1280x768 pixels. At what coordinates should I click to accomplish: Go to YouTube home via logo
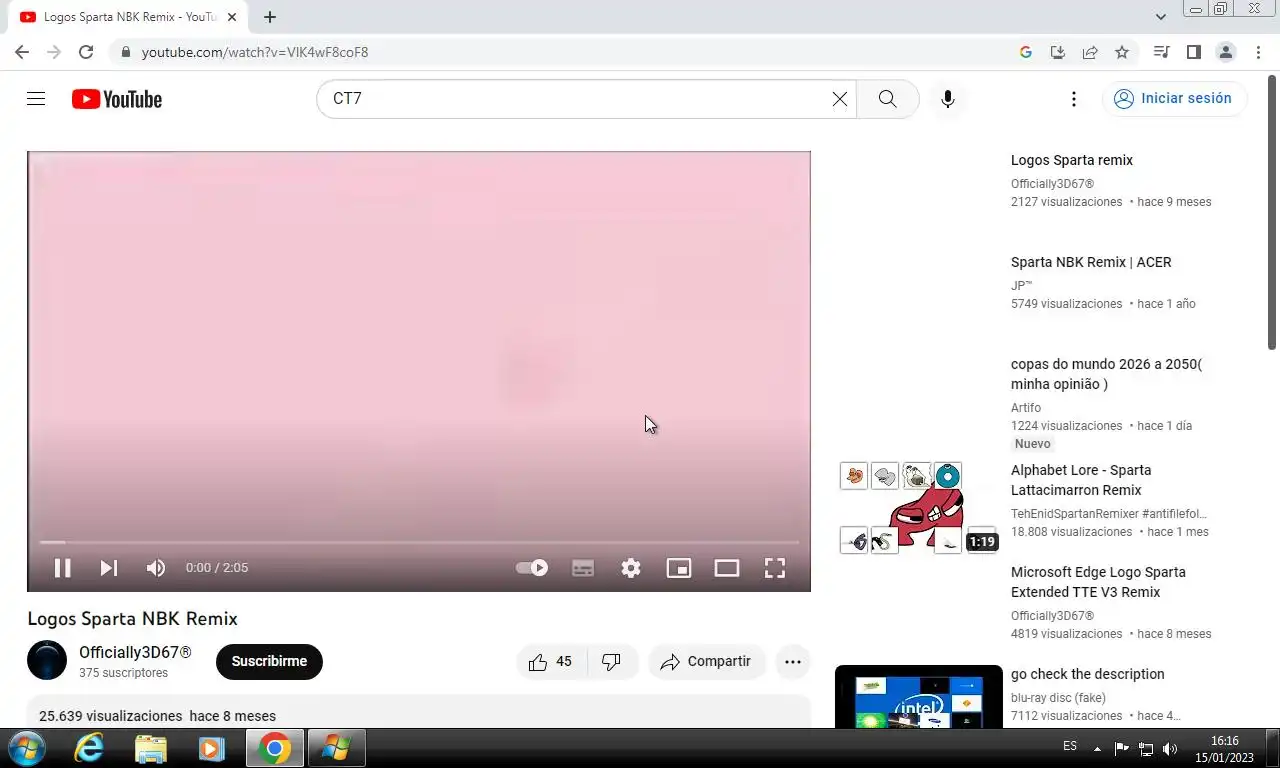[117, 99]
